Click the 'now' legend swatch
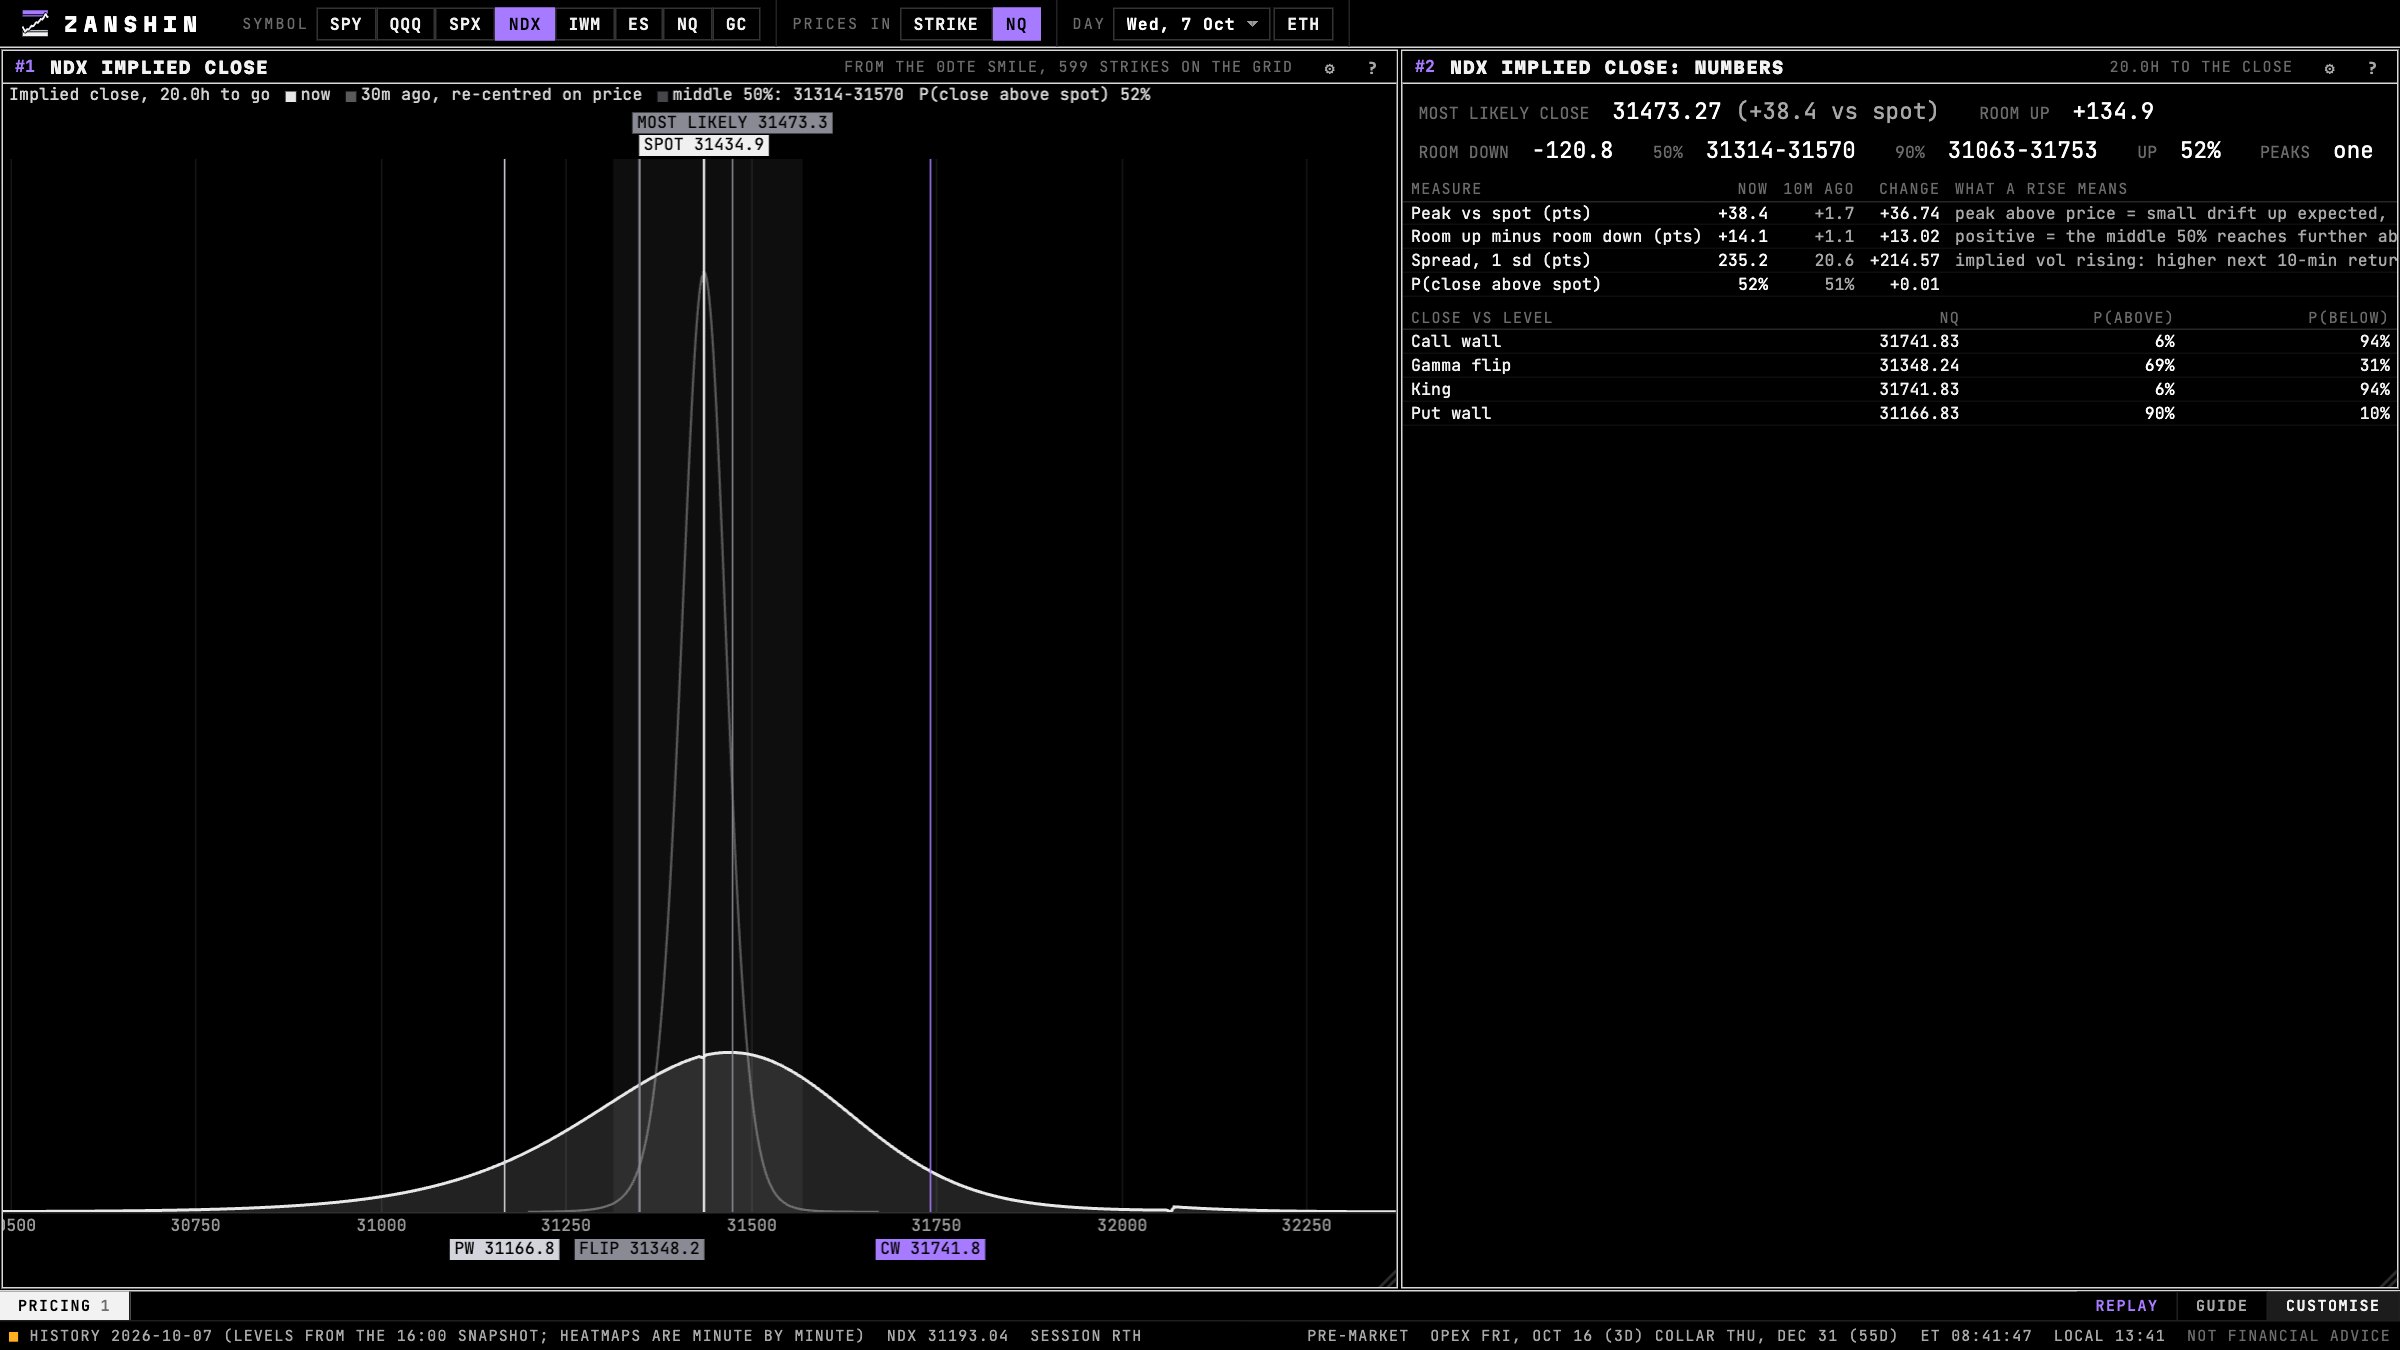 pyautogui.click(x=291, y=96)
